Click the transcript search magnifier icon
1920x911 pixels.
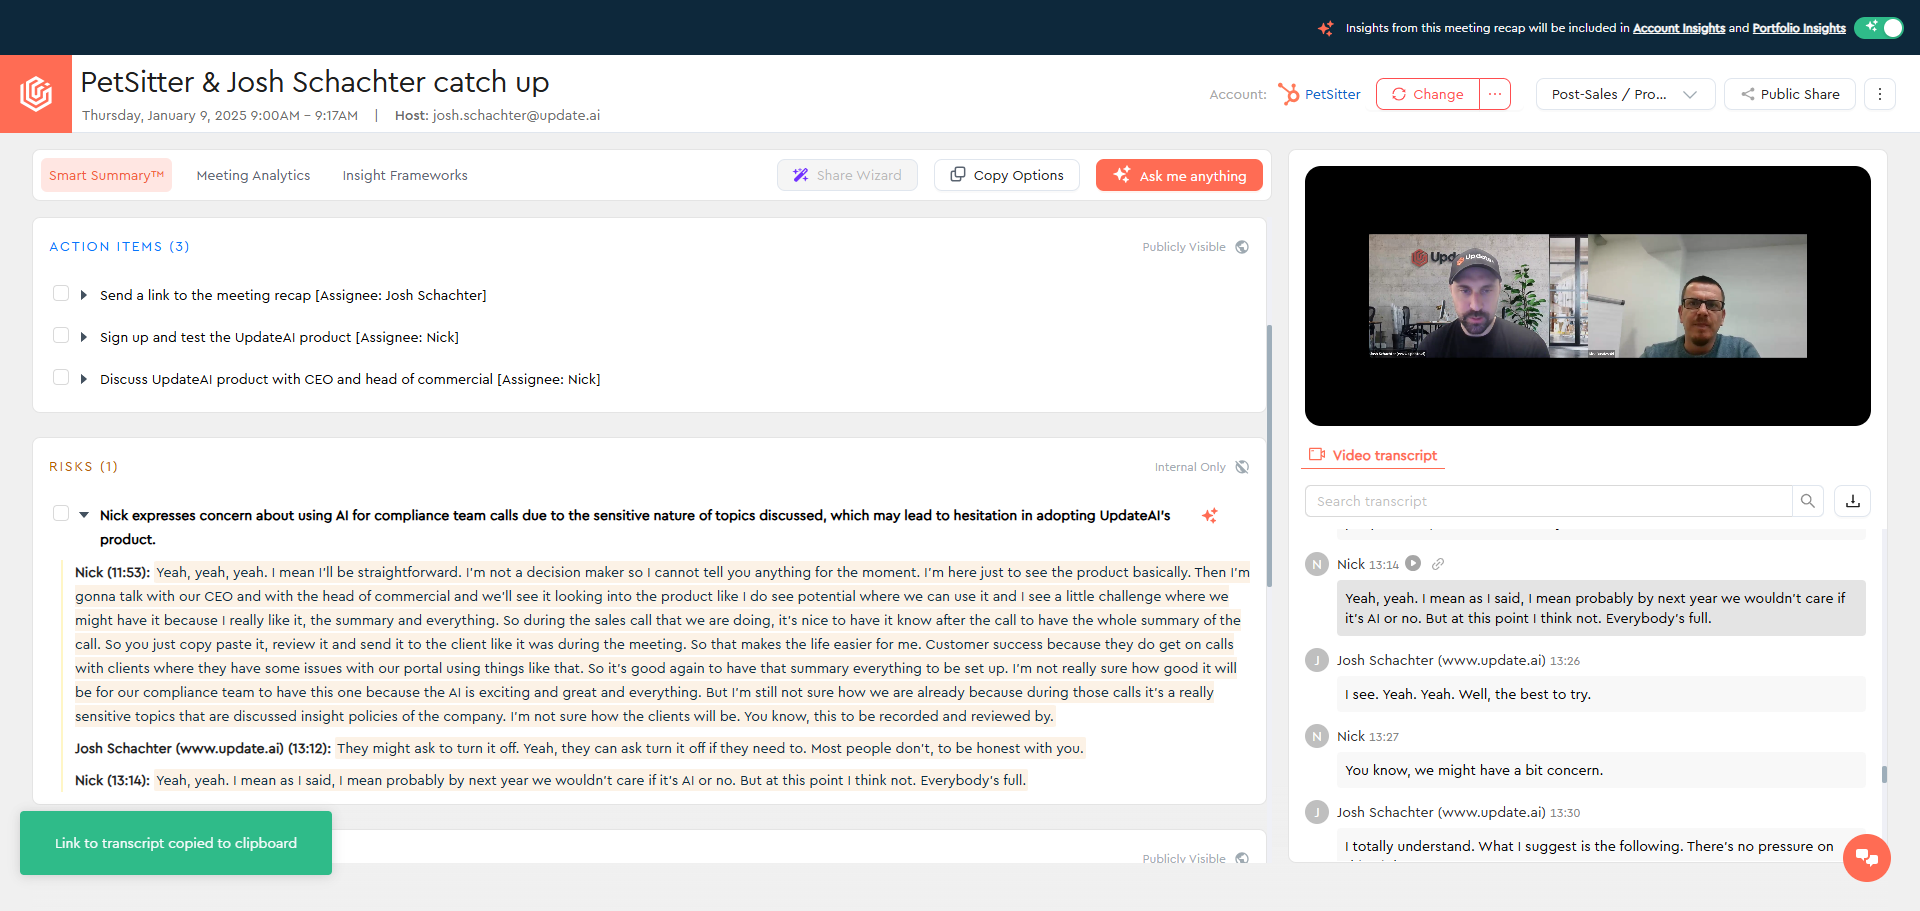click(1808, 501)
